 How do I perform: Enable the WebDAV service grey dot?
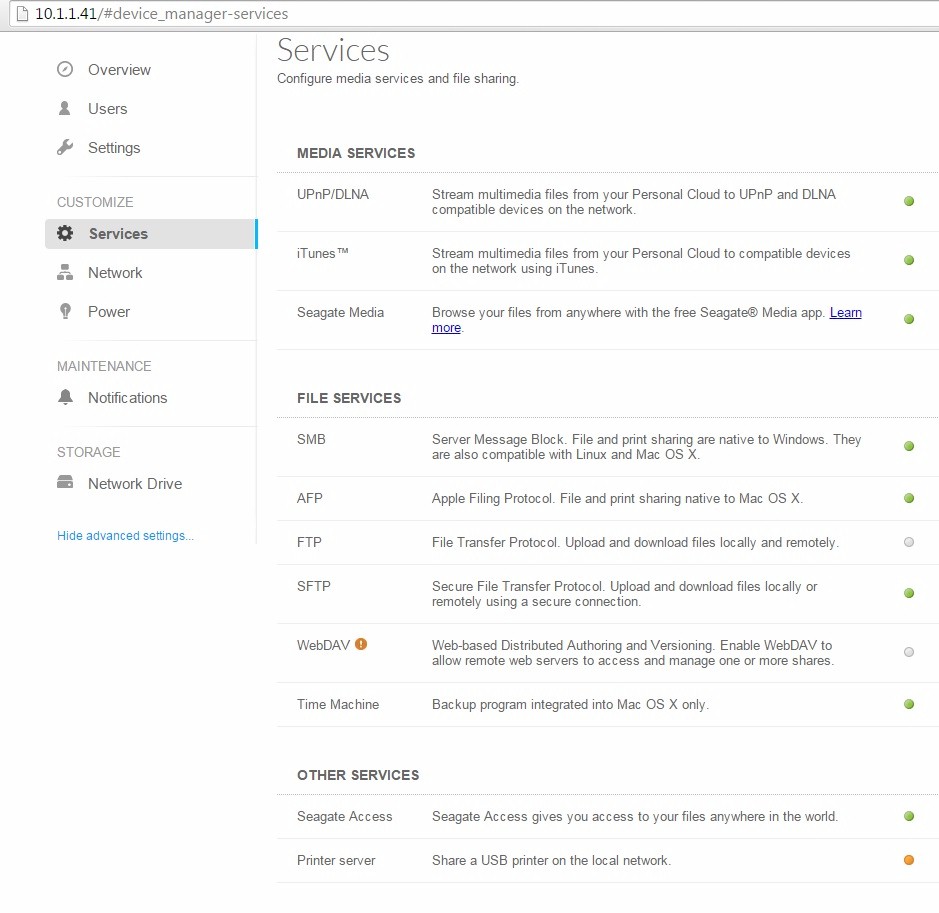tap(908, 652)
